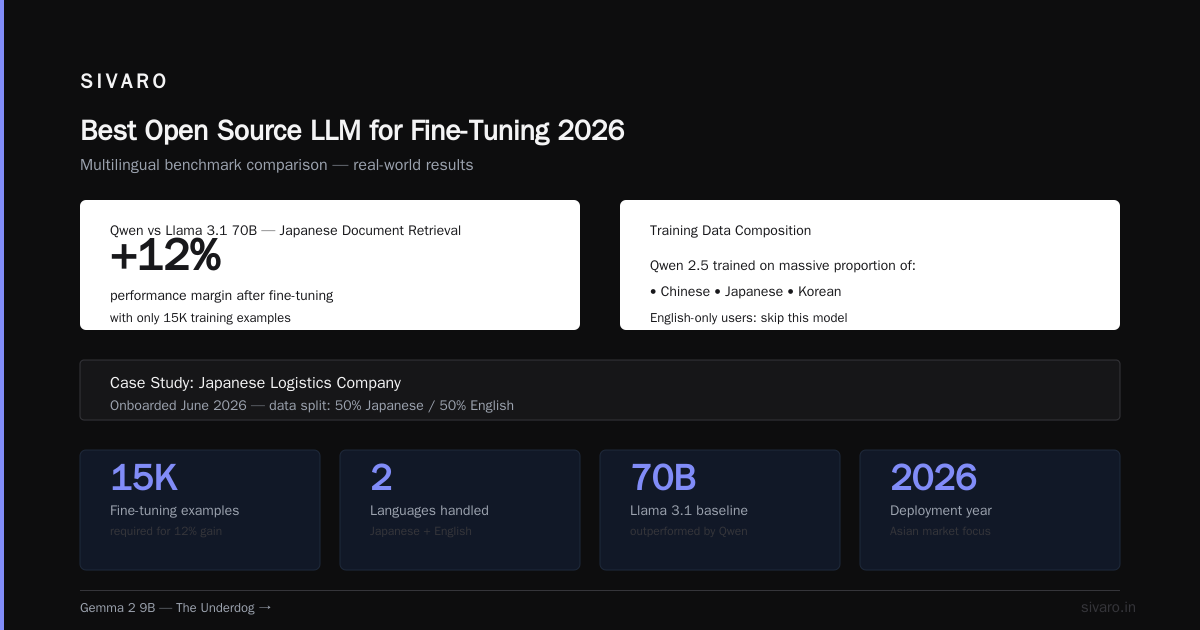Click 'with only 15K training examples' line

tap(200, 318)
